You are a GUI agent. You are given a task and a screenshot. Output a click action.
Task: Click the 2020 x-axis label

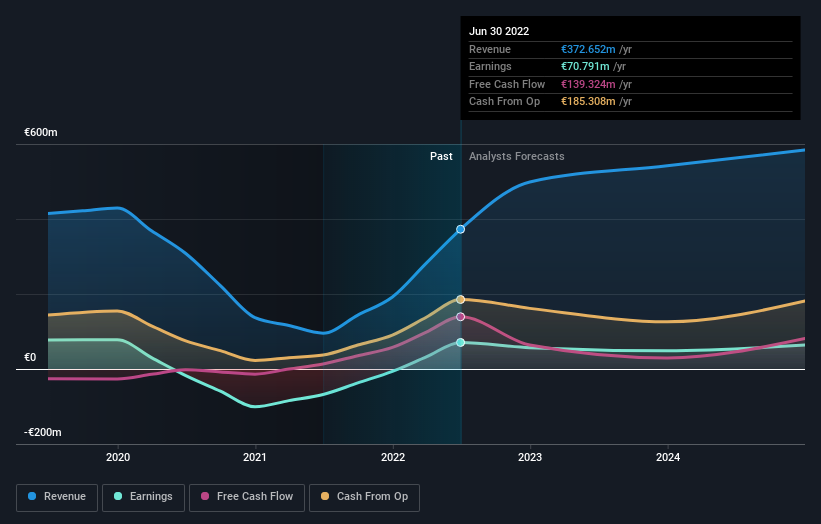118,458
